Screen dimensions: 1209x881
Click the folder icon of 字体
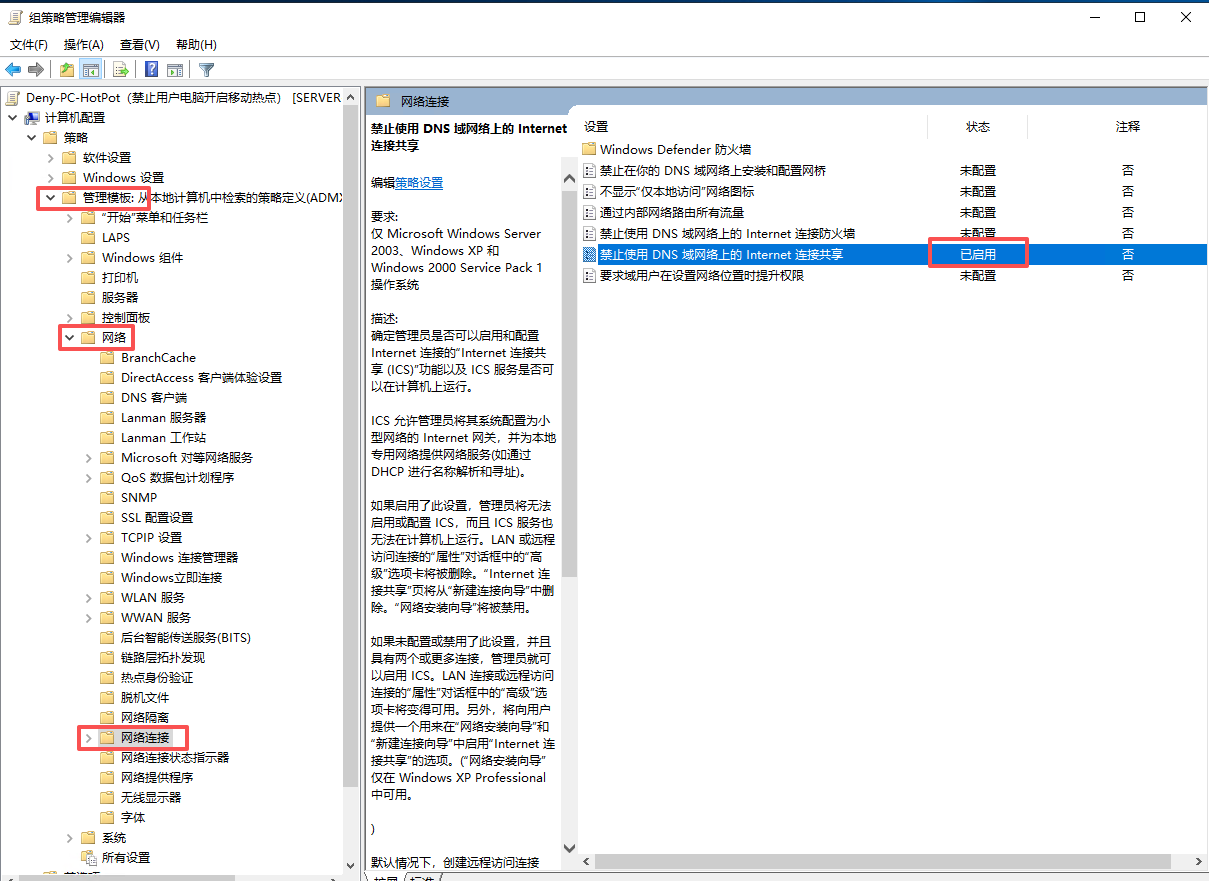tap(107, 817)
